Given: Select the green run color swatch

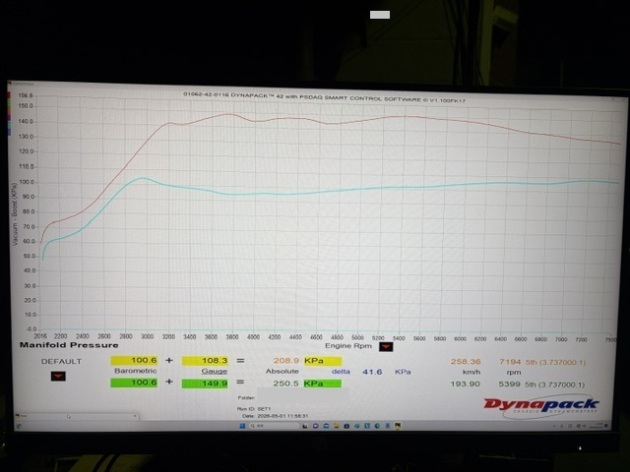Looking at the screenshot, I should point(9,103).
